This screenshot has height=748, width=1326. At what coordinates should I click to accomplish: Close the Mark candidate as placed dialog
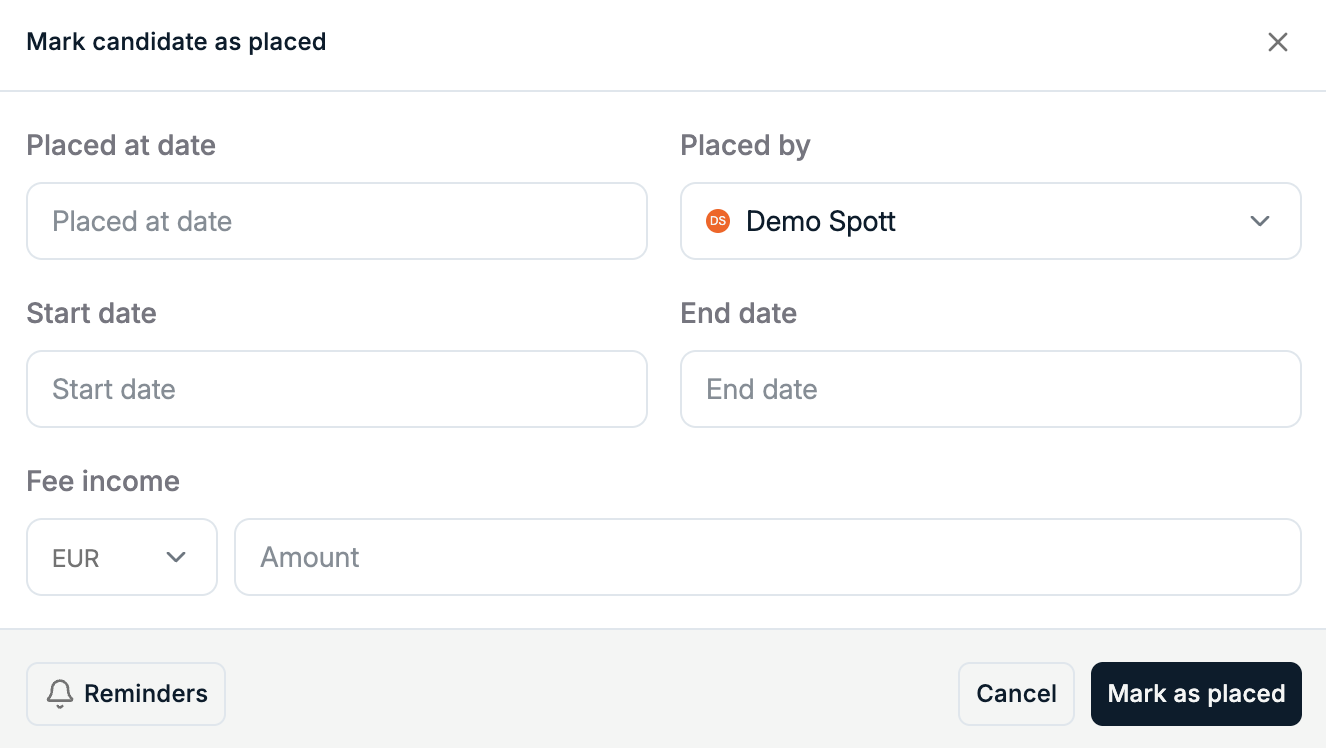click(1277, 42)
